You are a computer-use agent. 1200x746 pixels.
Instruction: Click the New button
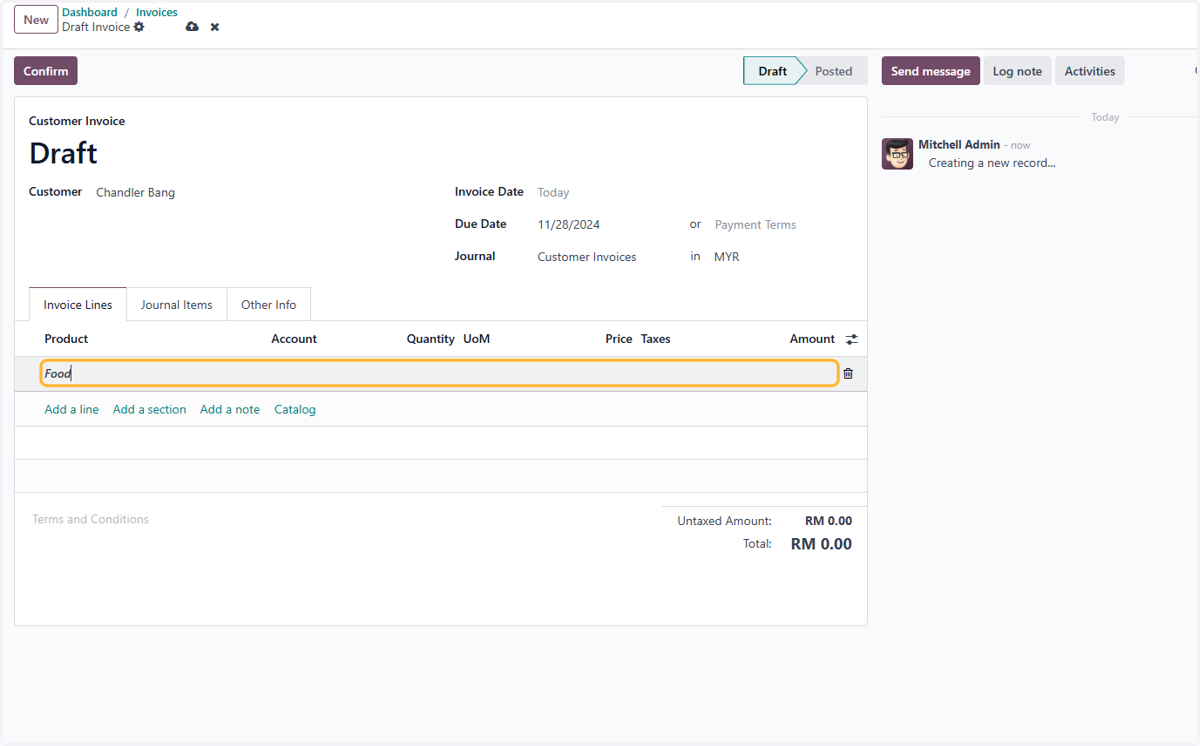tap(36, 20)
